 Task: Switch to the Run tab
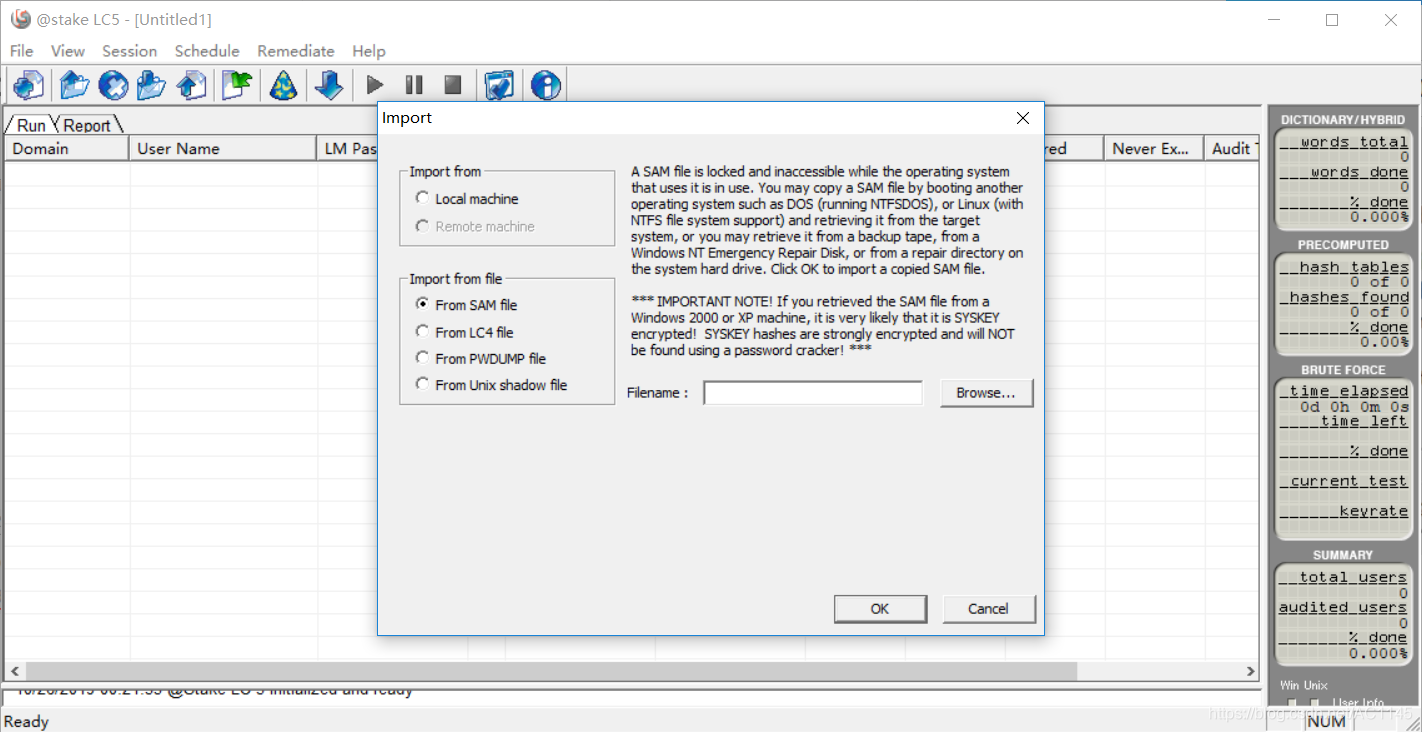coord(31,125)
